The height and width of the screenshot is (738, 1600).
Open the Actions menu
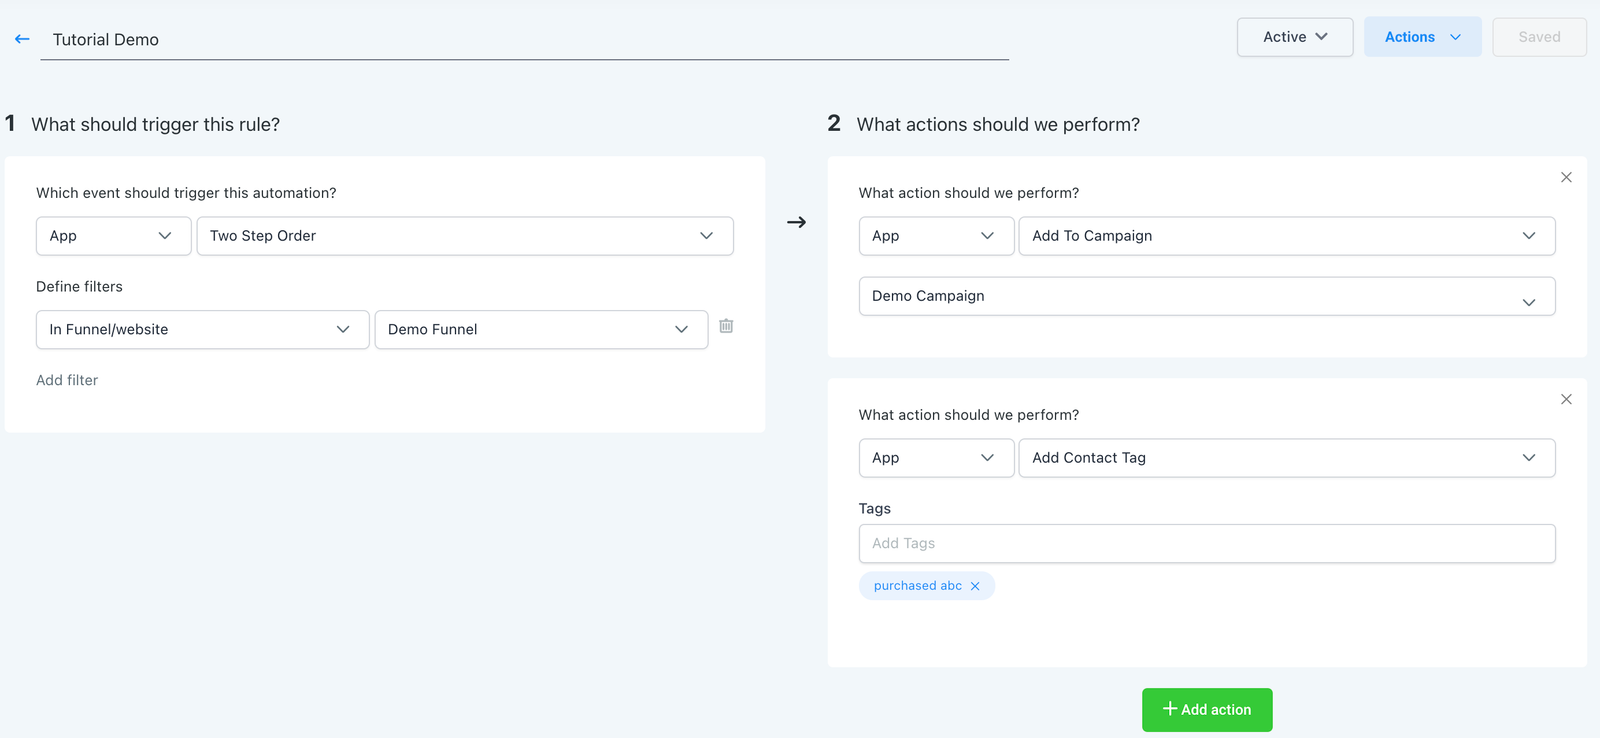(1422, 37)
